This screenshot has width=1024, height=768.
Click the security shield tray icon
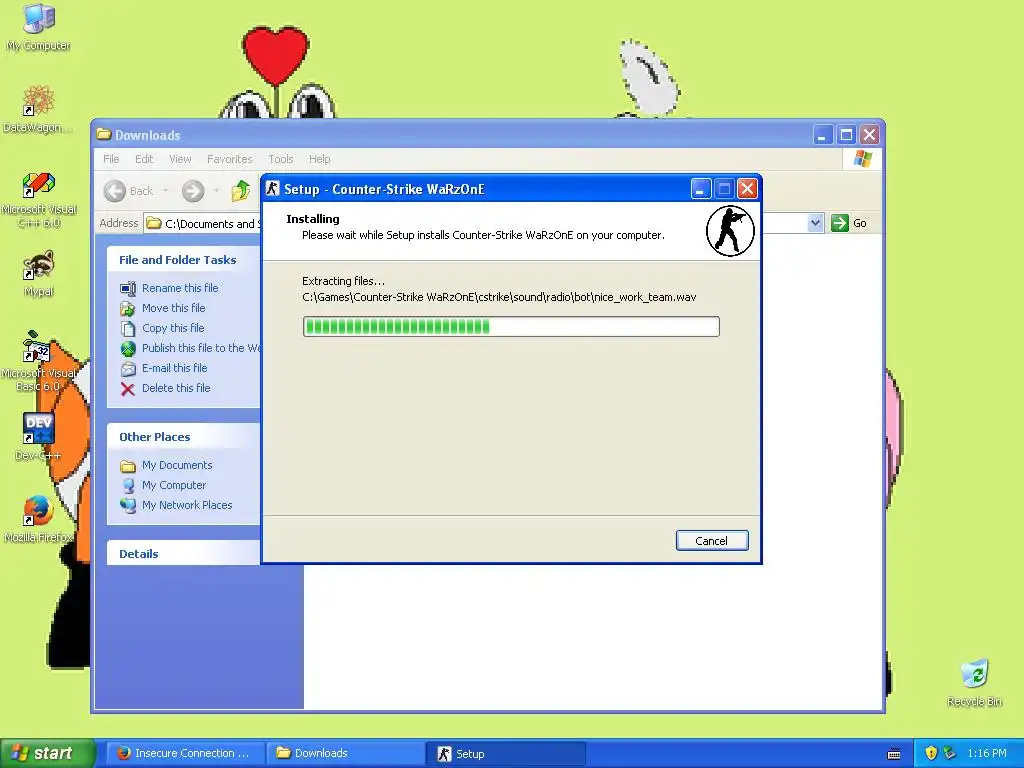pos(931,753)
